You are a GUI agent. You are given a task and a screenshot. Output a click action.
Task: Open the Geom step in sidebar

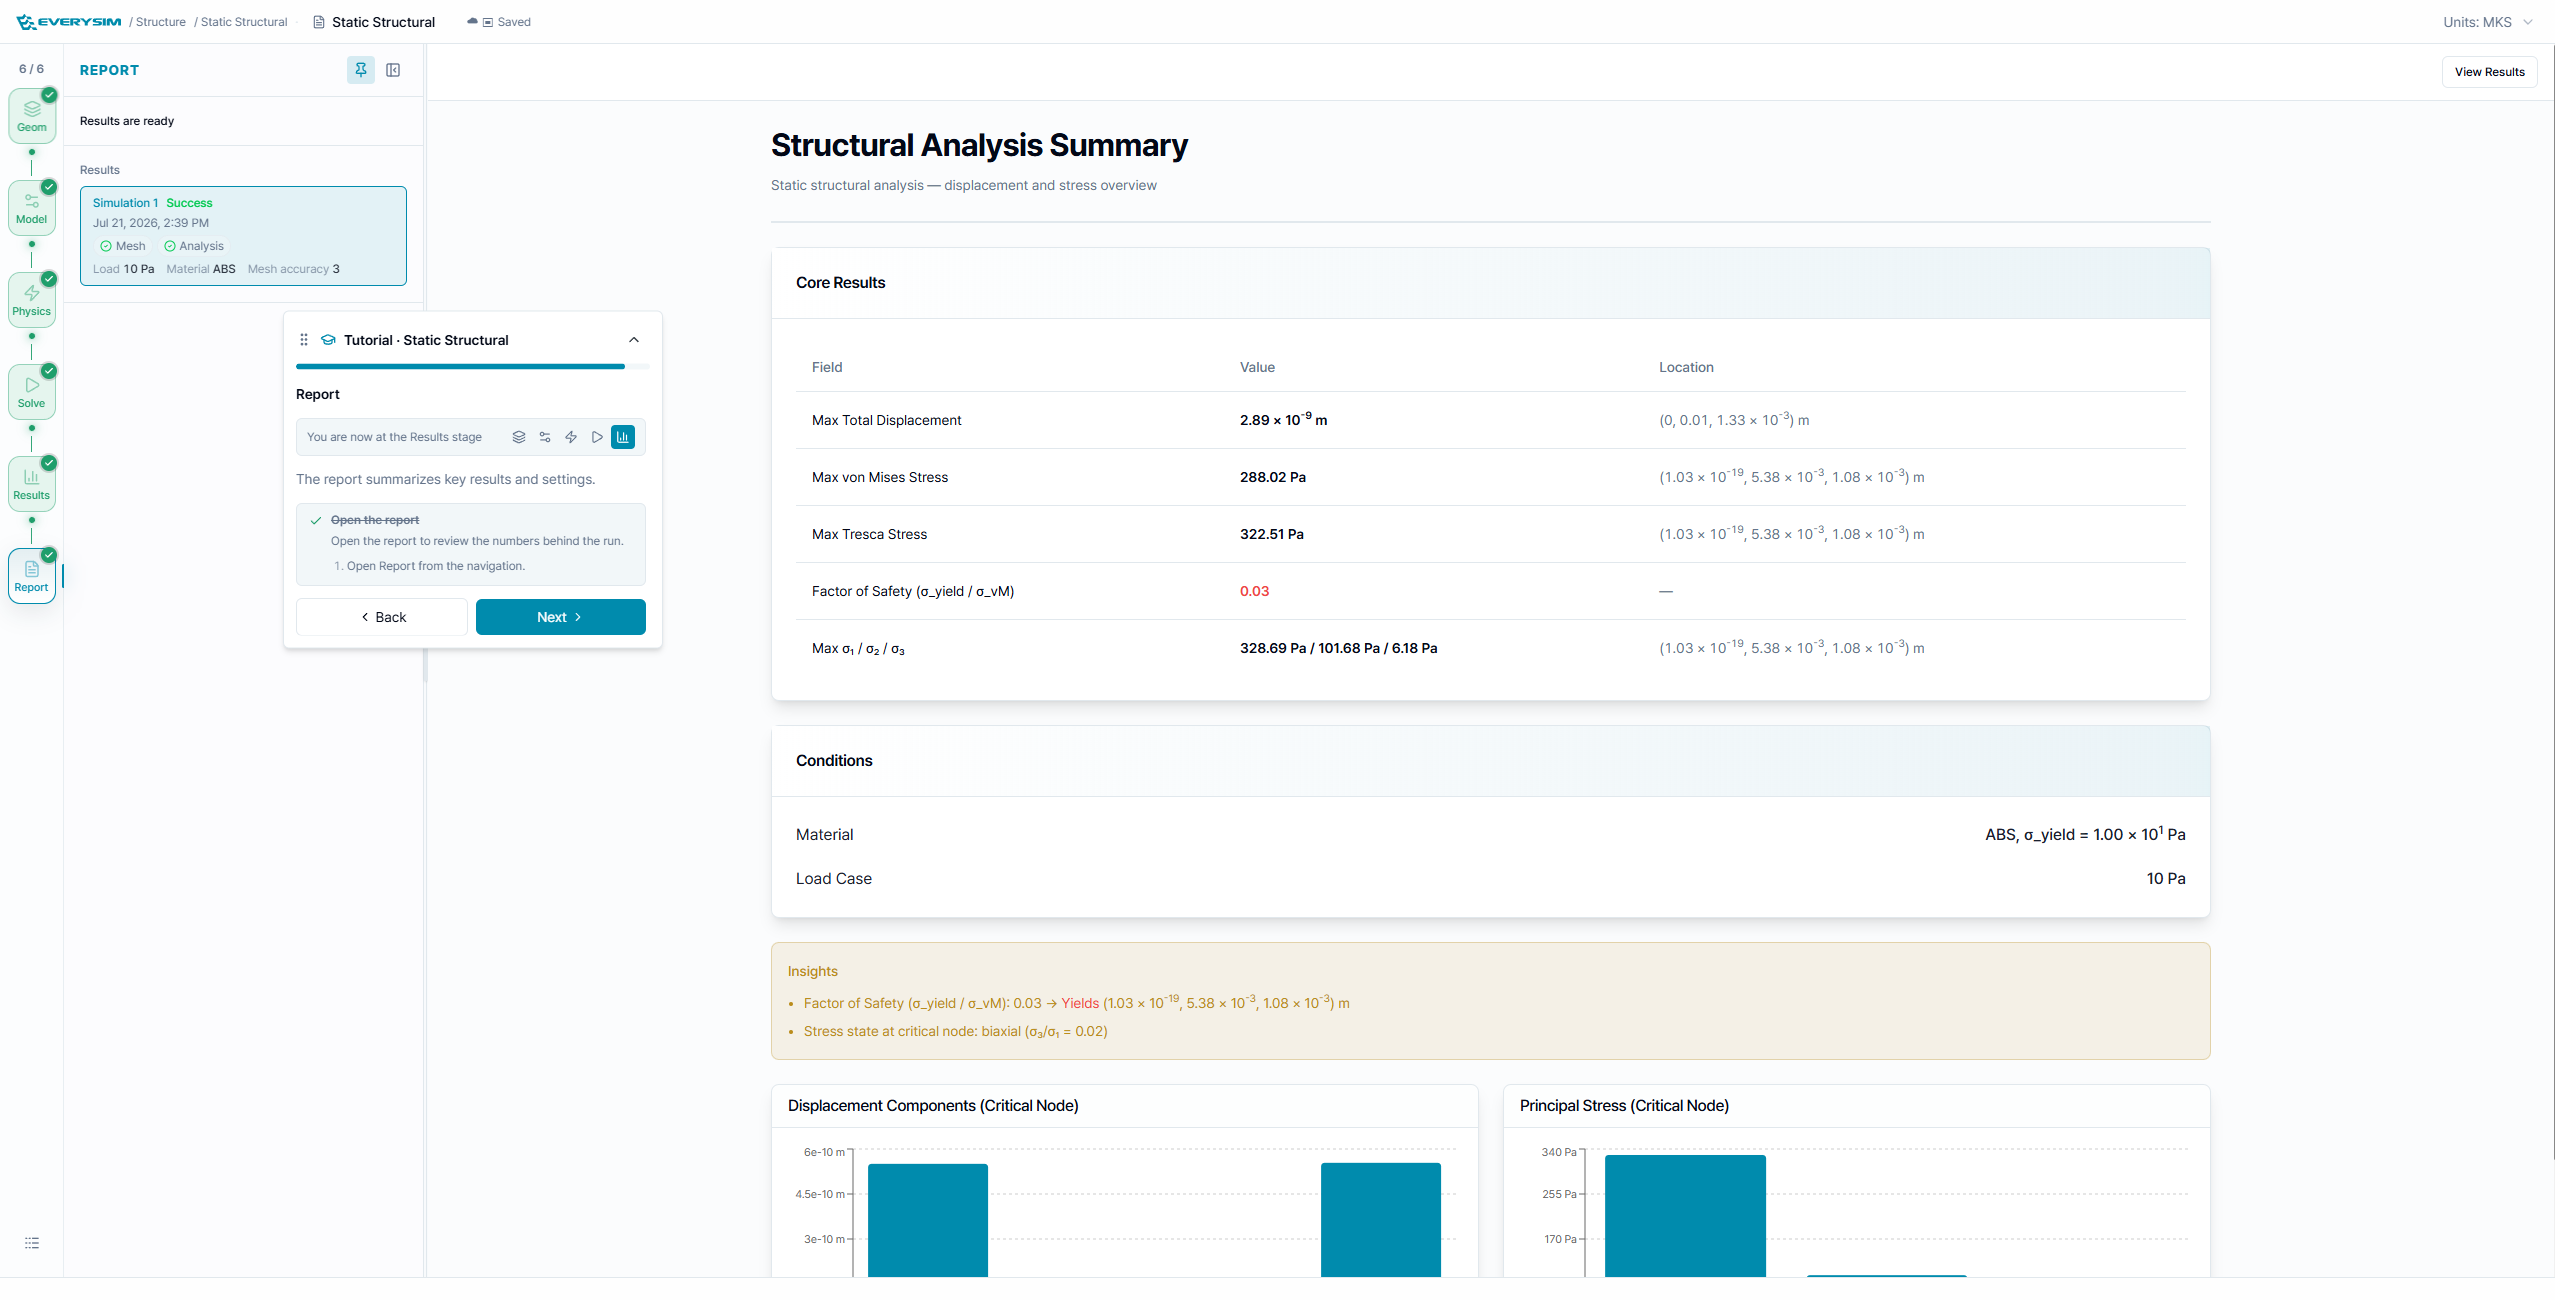[x=32, y=116]
